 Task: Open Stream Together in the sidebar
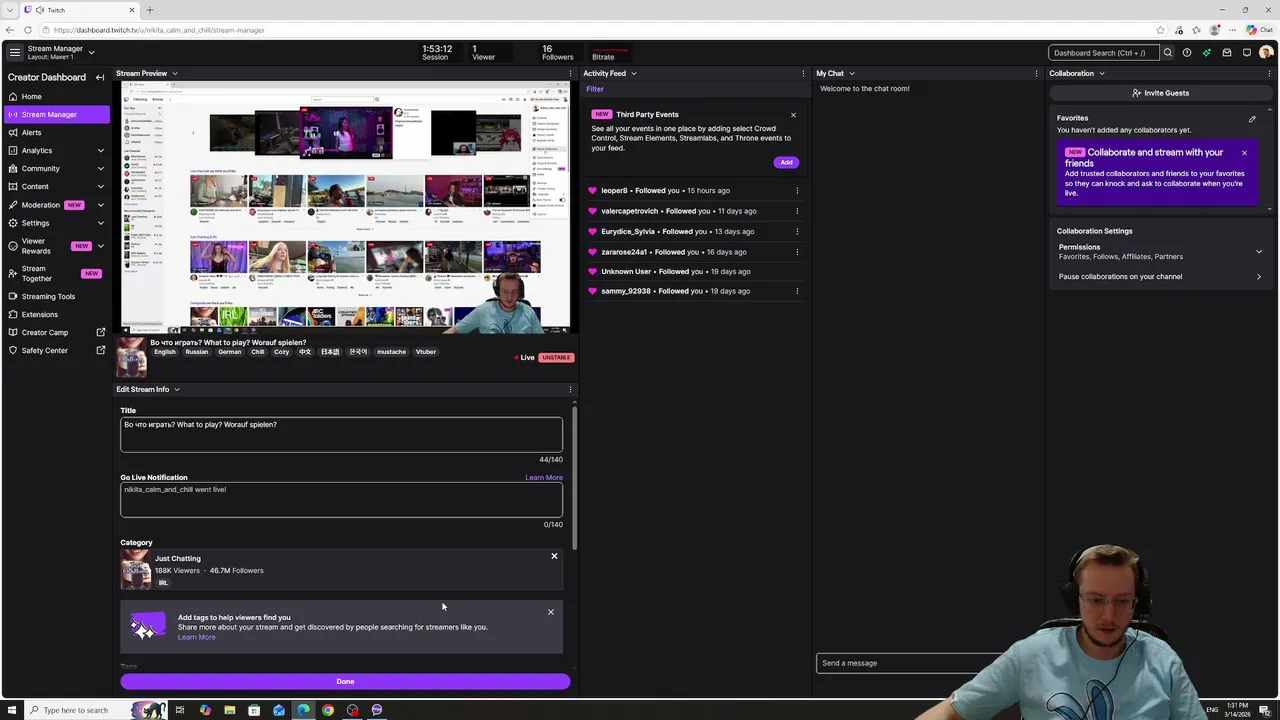pyautogui.click(x=56, y=273)
